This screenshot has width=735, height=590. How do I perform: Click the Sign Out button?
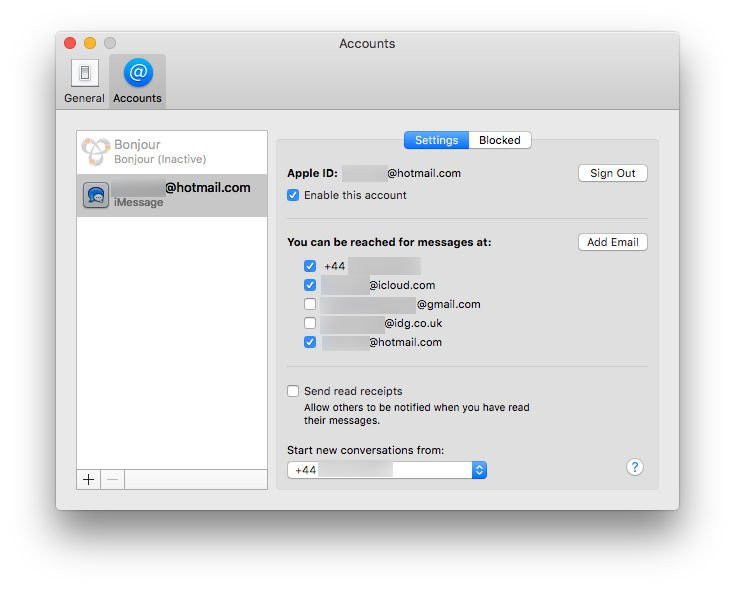612,173
